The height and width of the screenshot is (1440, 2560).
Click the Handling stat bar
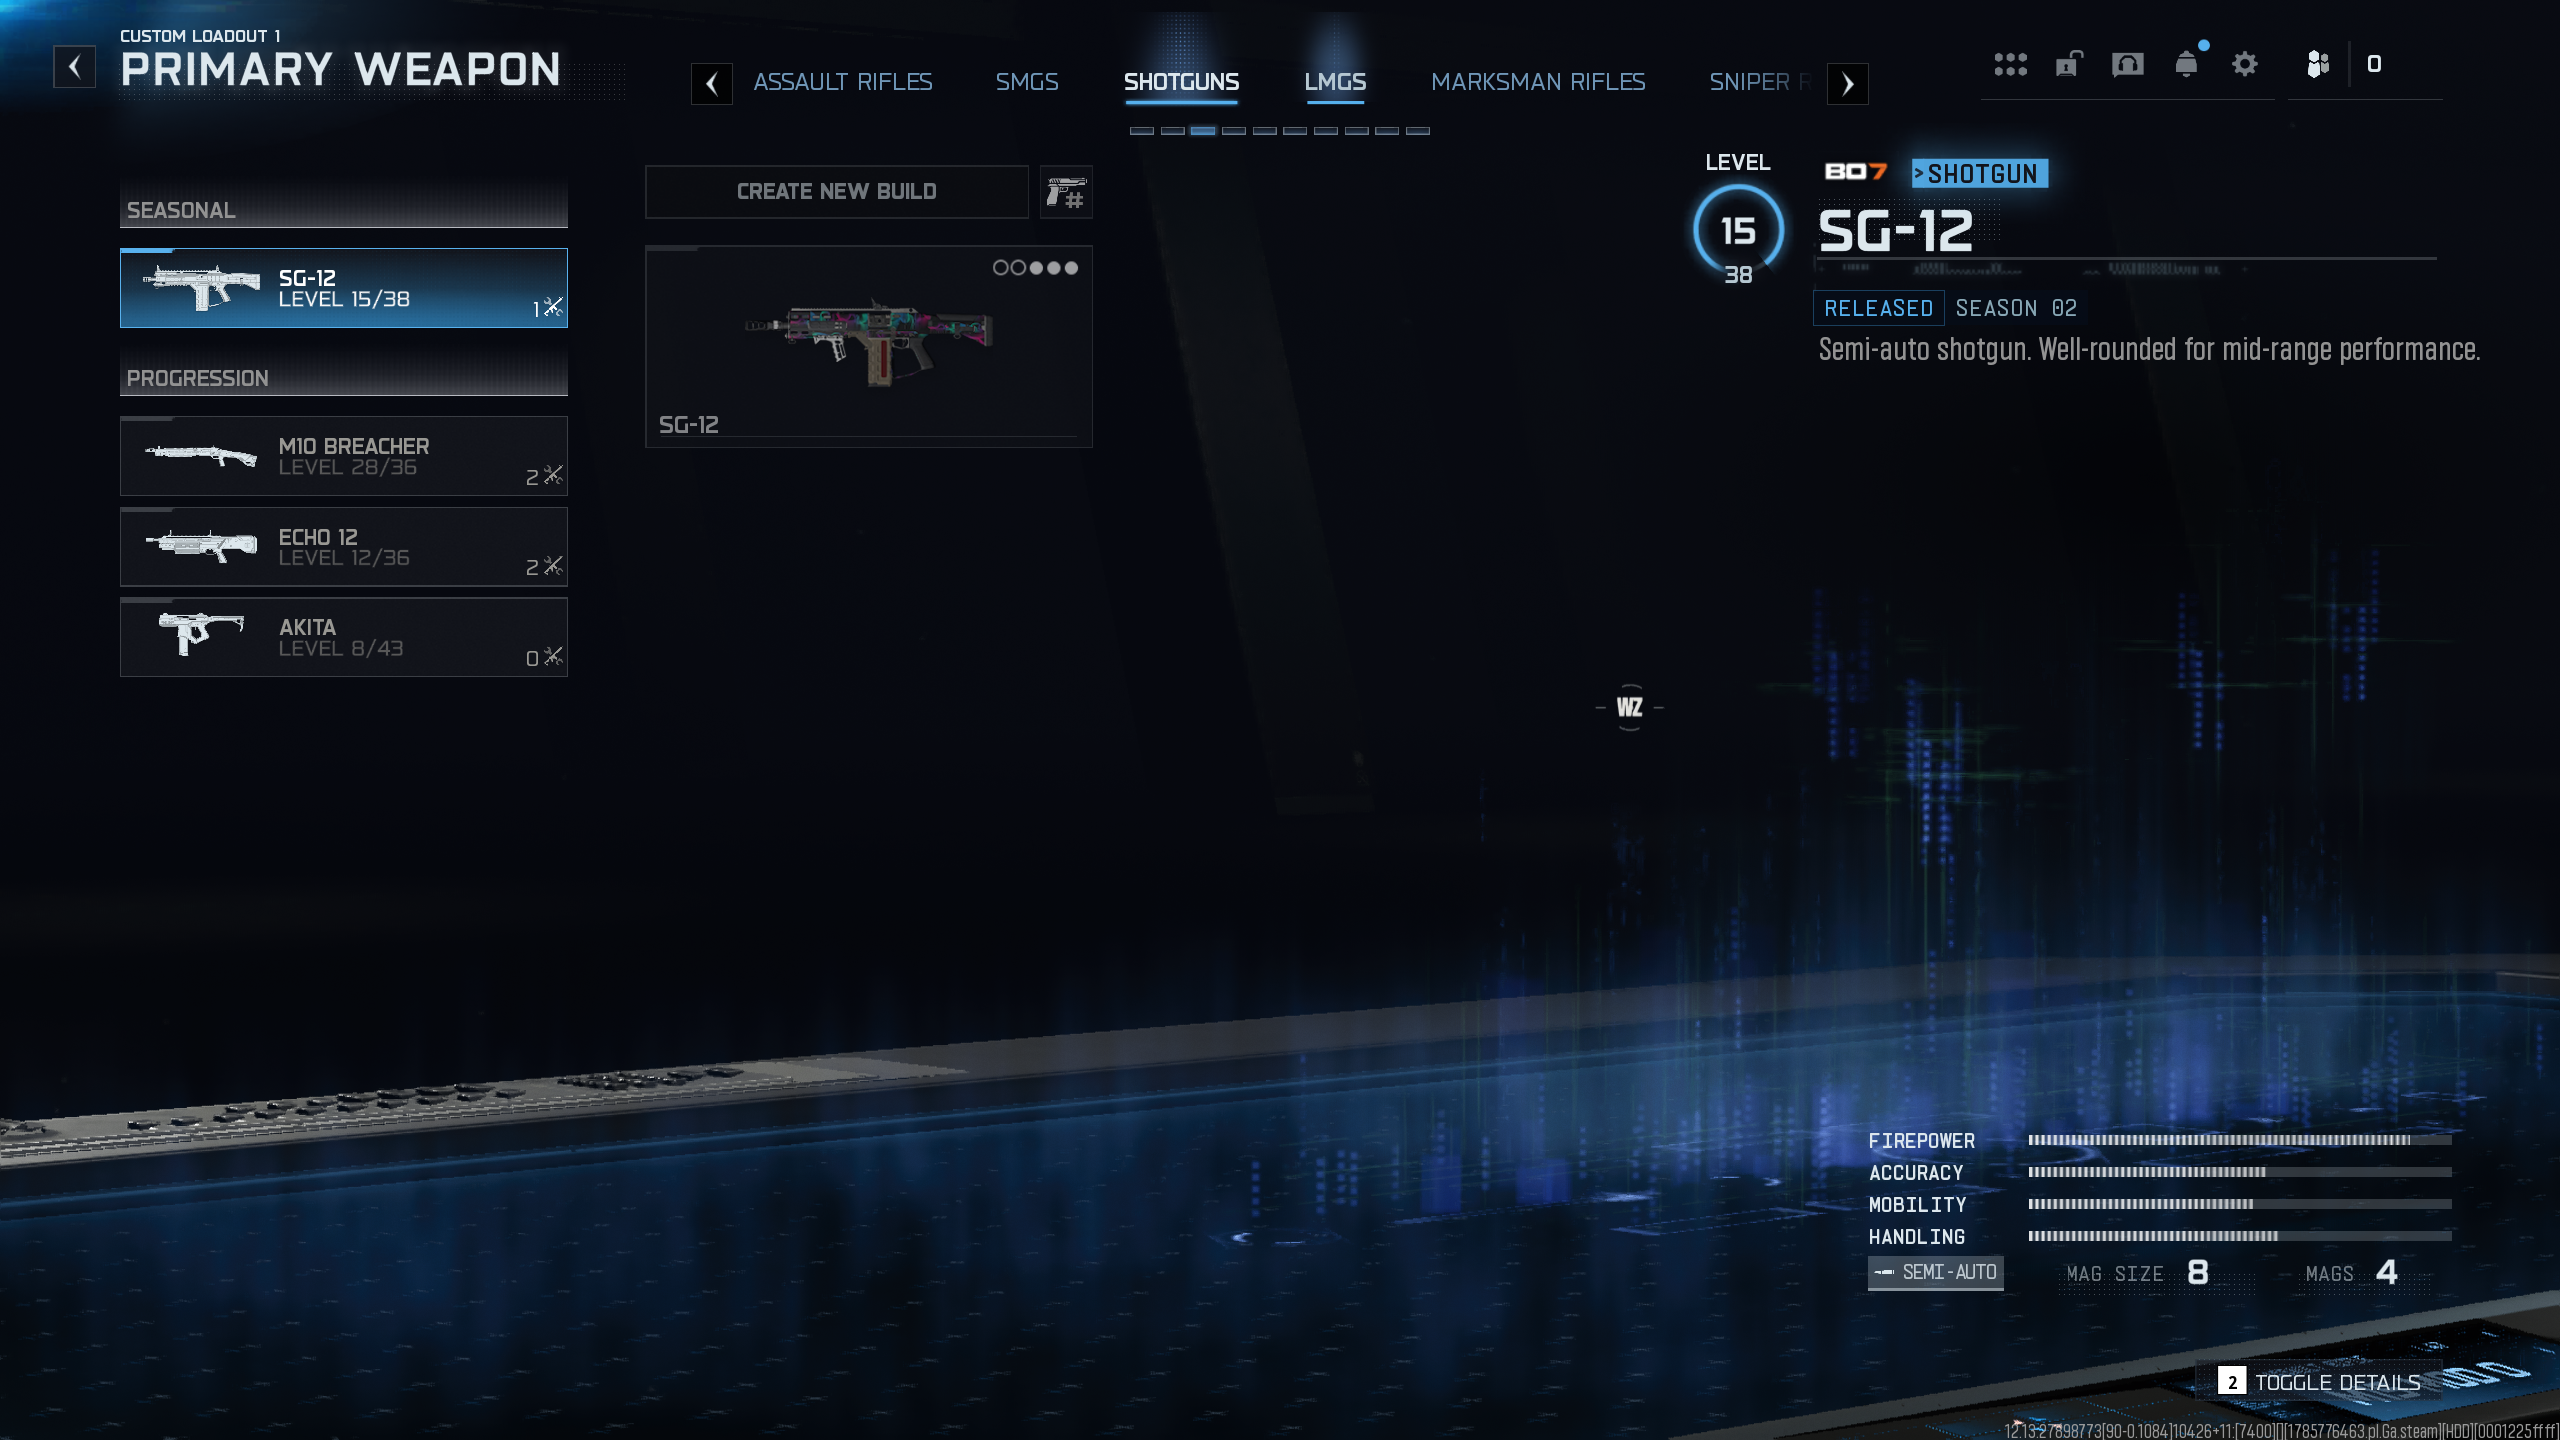pos(2240,1236)
